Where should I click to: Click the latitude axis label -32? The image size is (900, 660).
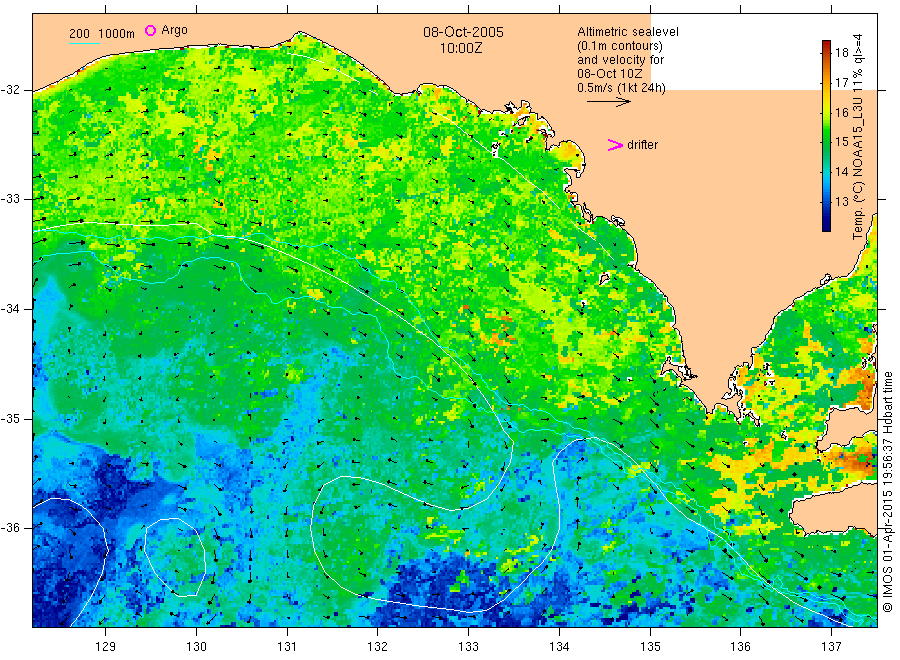point(10,90)
